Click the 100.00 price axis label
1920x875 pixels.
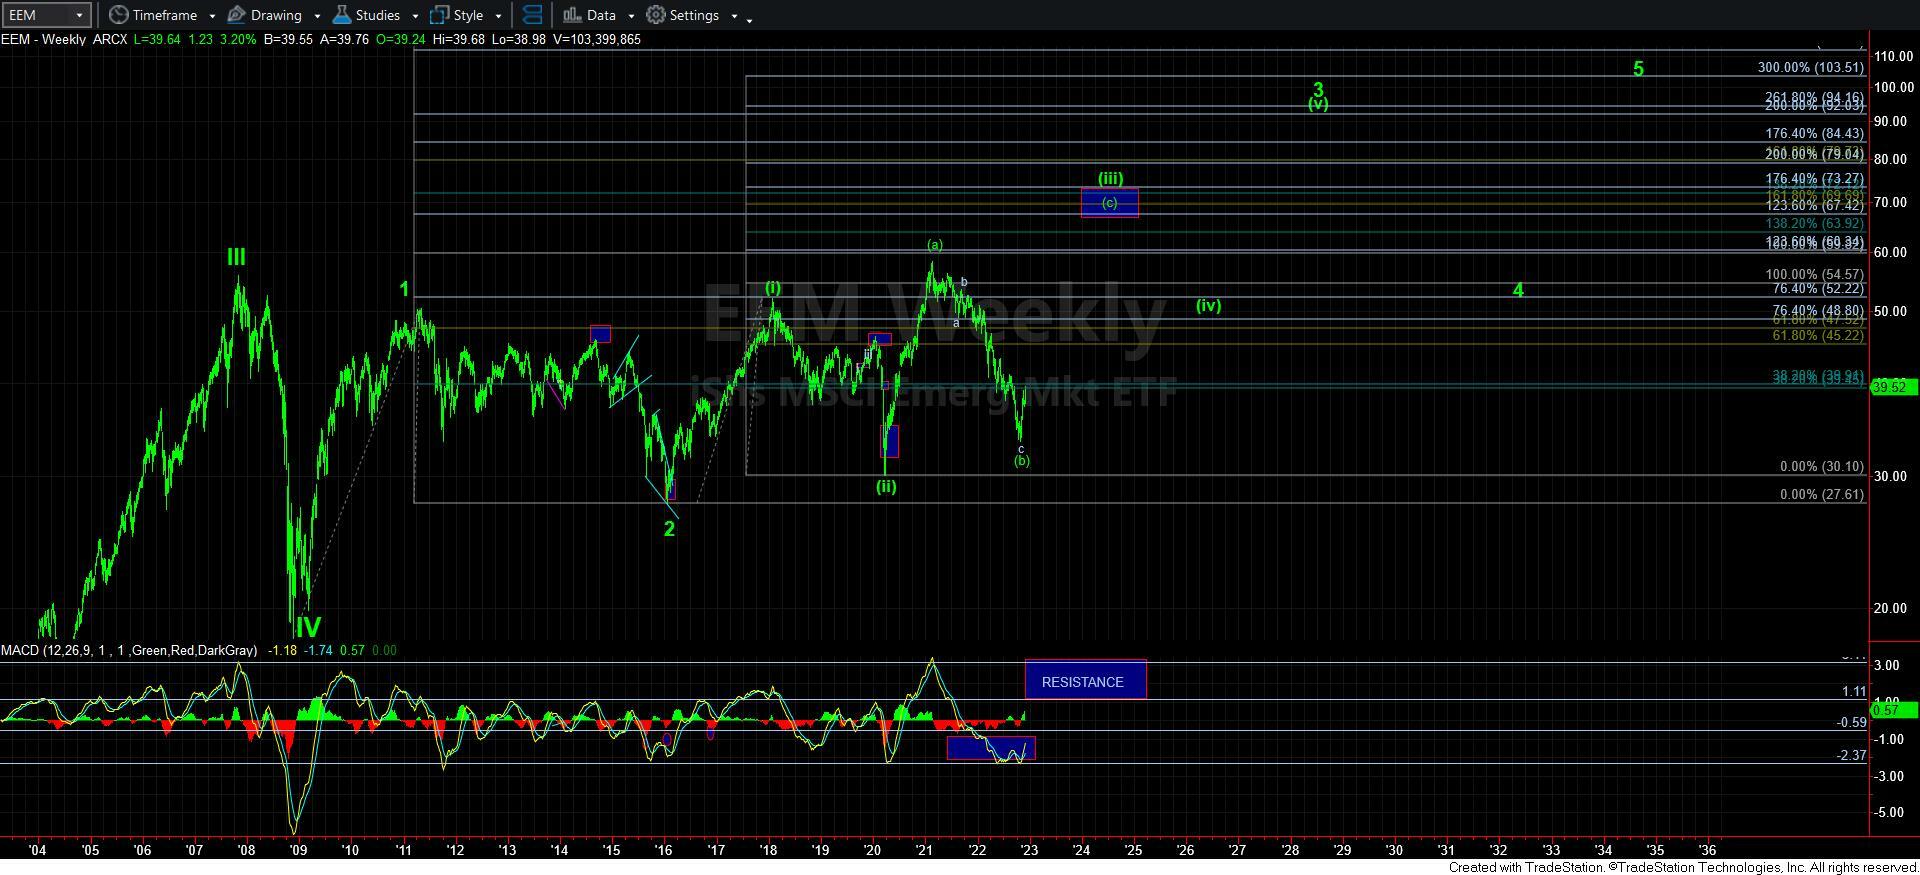1892,88
